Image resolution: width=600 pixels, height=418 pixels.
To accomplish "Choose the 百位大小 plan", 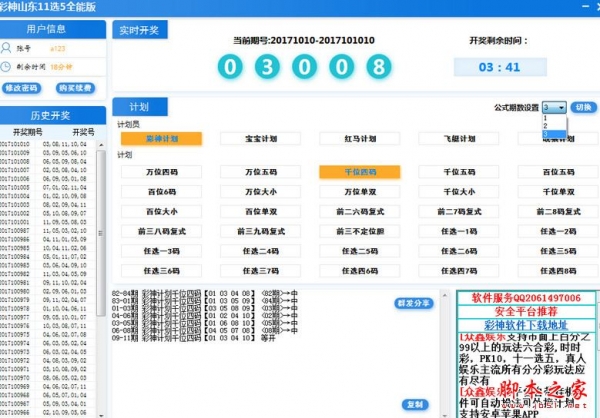I will [x=161, y=211].
